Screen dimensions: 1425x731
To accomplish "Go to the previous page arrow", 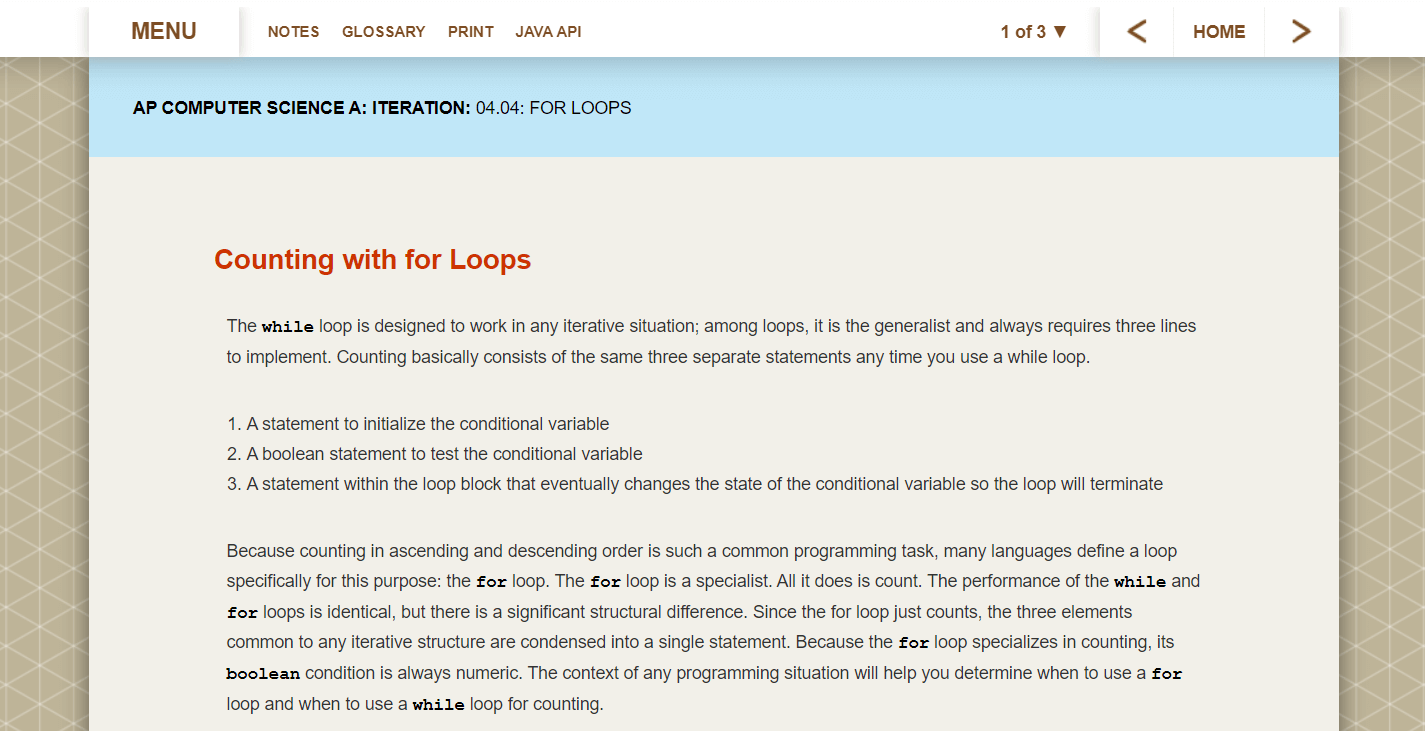I will [1137, 32].
